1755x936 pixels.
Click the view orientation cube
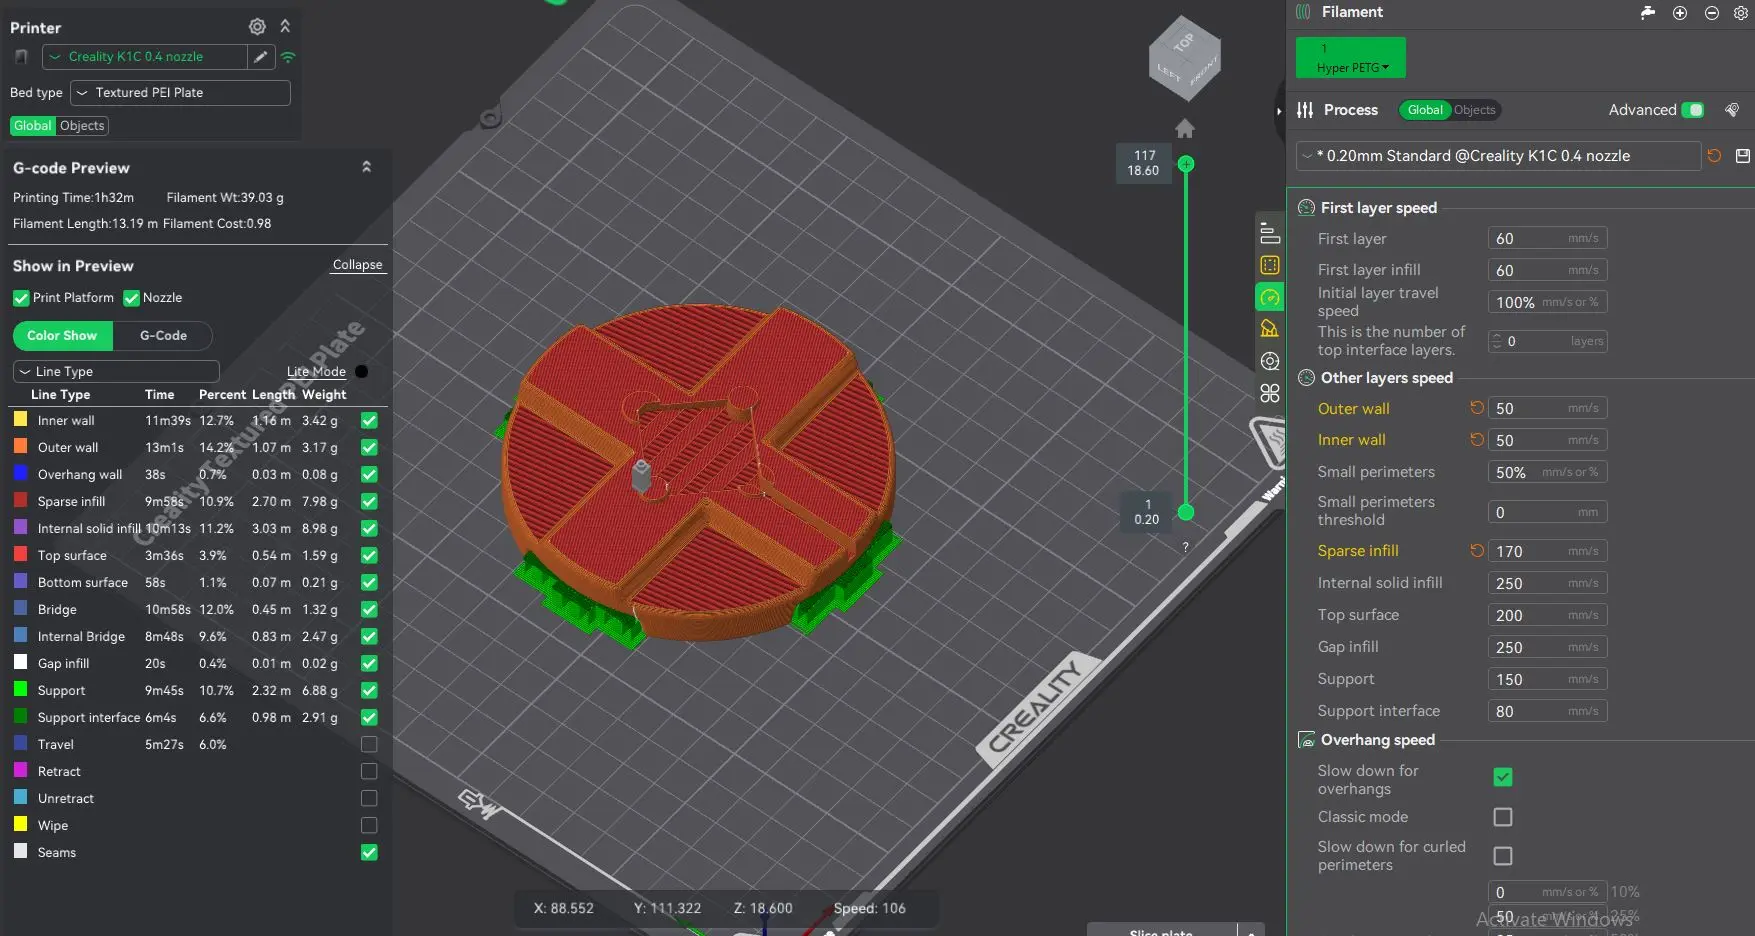1185,58
